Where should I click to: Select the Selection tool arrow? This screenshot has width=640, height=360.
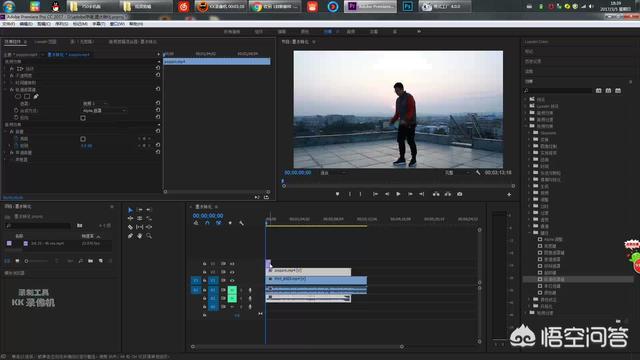(x=131, y=210)
